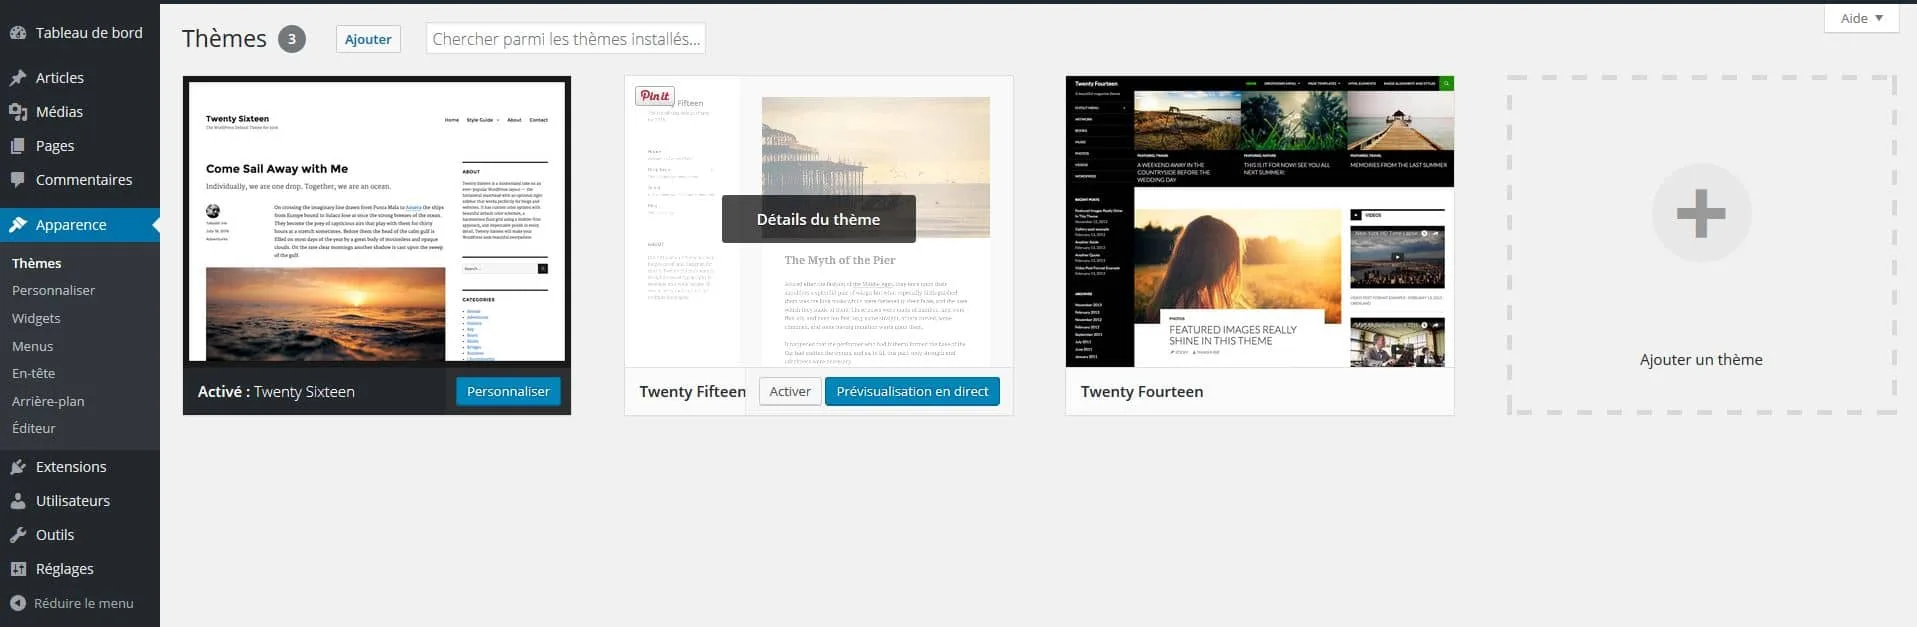Select the Thèmes submenu entry
This screenshot has width=1917, height=627.
point(37,263)
